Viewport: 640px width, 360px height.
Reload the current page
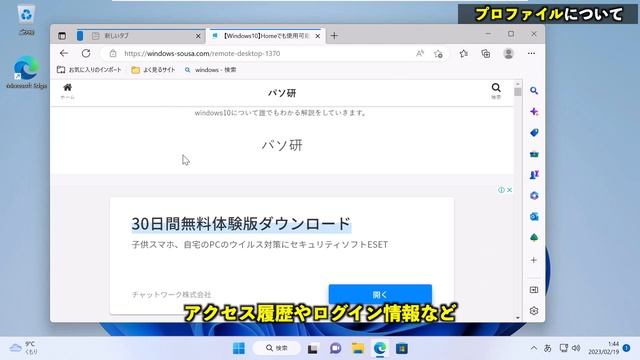coord(86,53)
